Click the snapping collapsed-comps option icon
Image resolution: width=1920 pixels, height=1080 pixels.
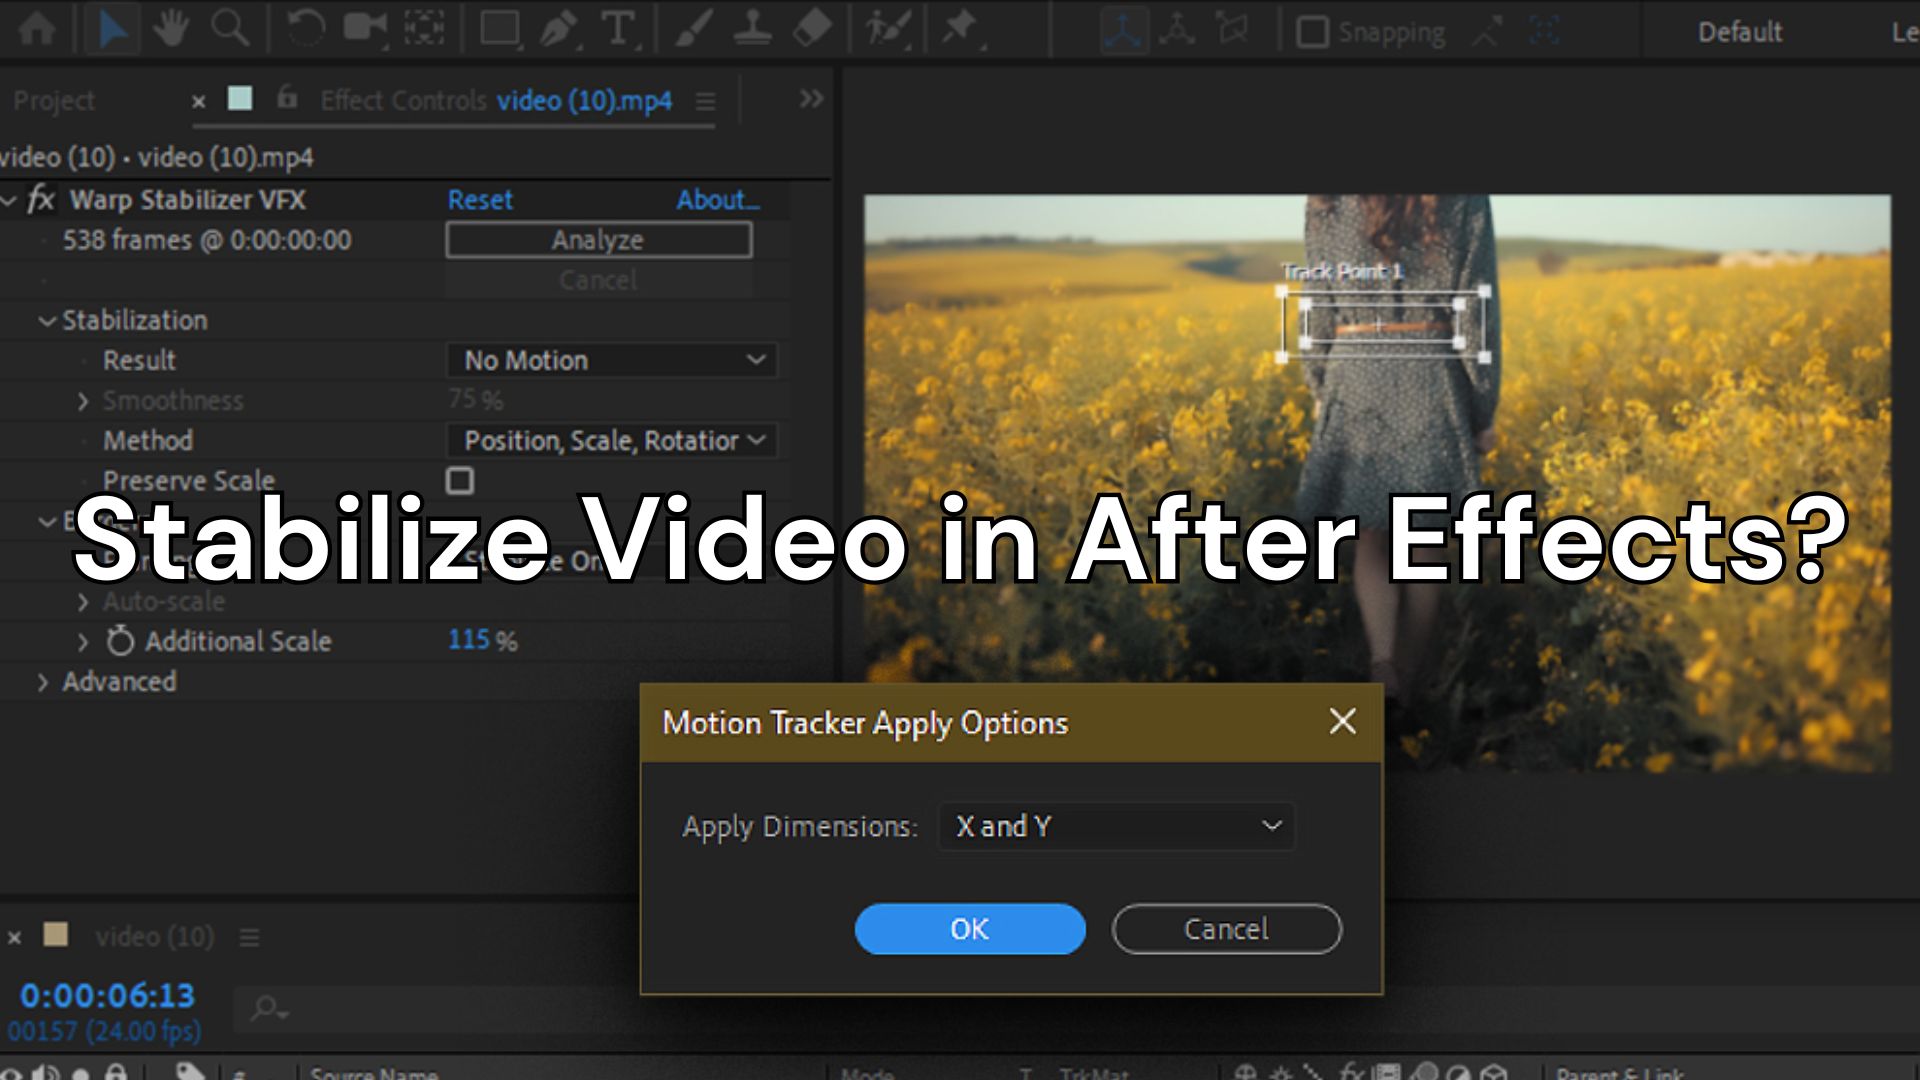[x=1544, y=31]
